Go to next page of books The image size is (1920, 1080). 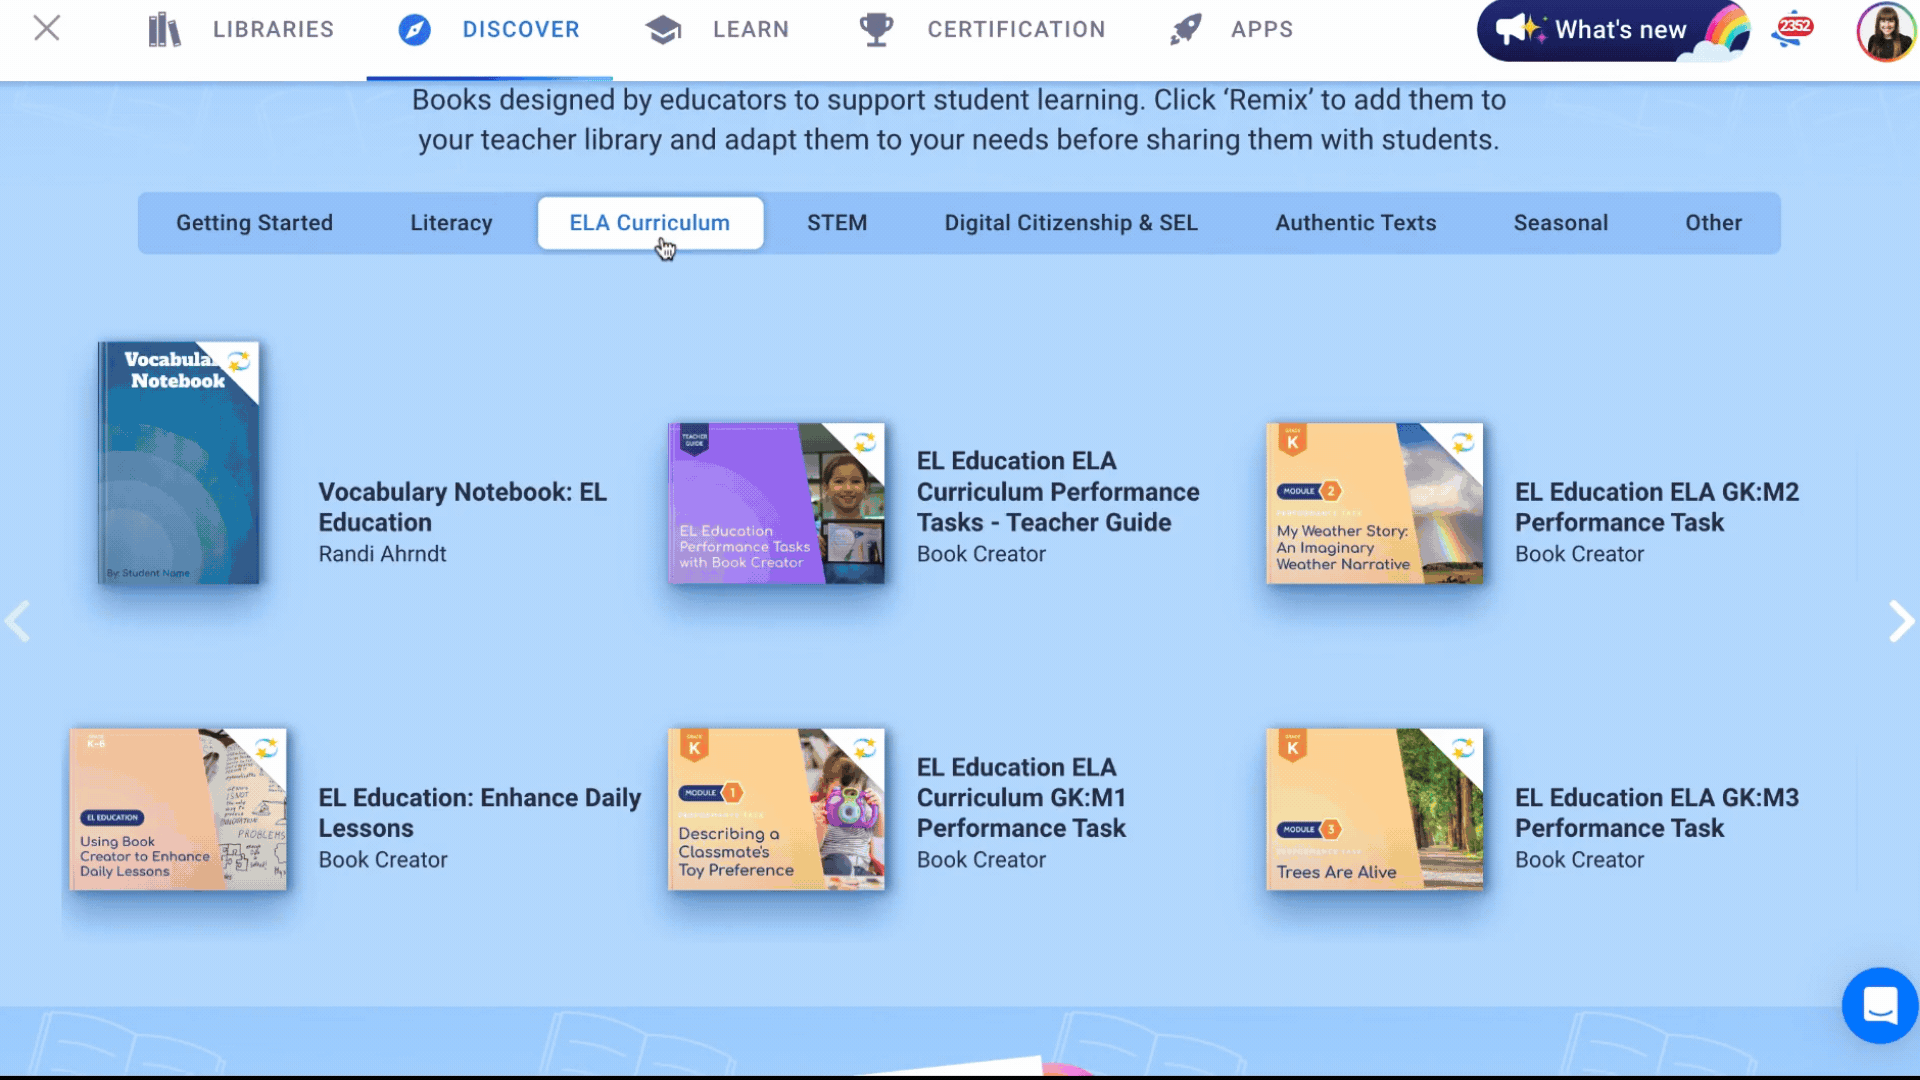click(1900, 621)
